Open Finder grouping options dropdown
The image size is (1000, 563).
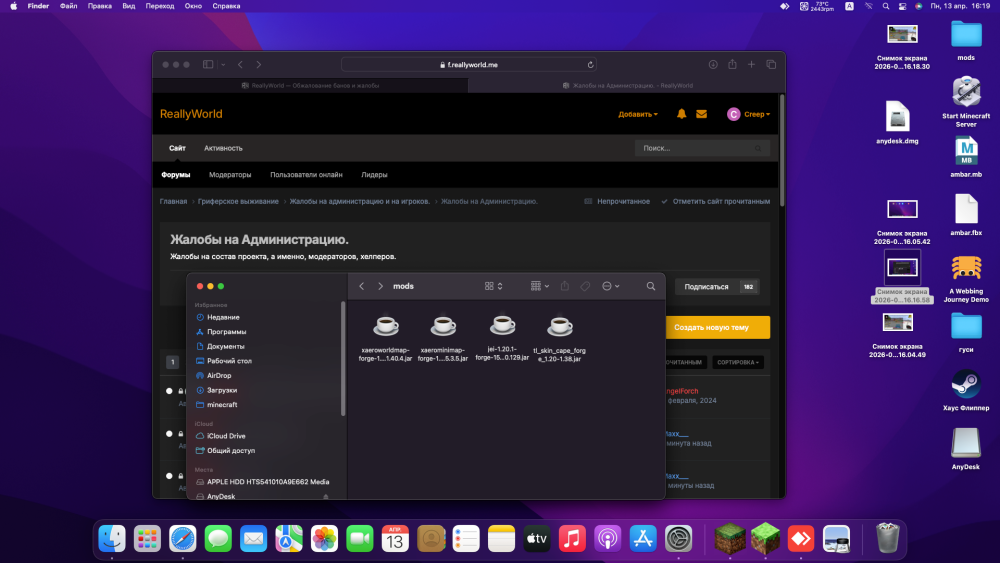(x=540, y=286)
